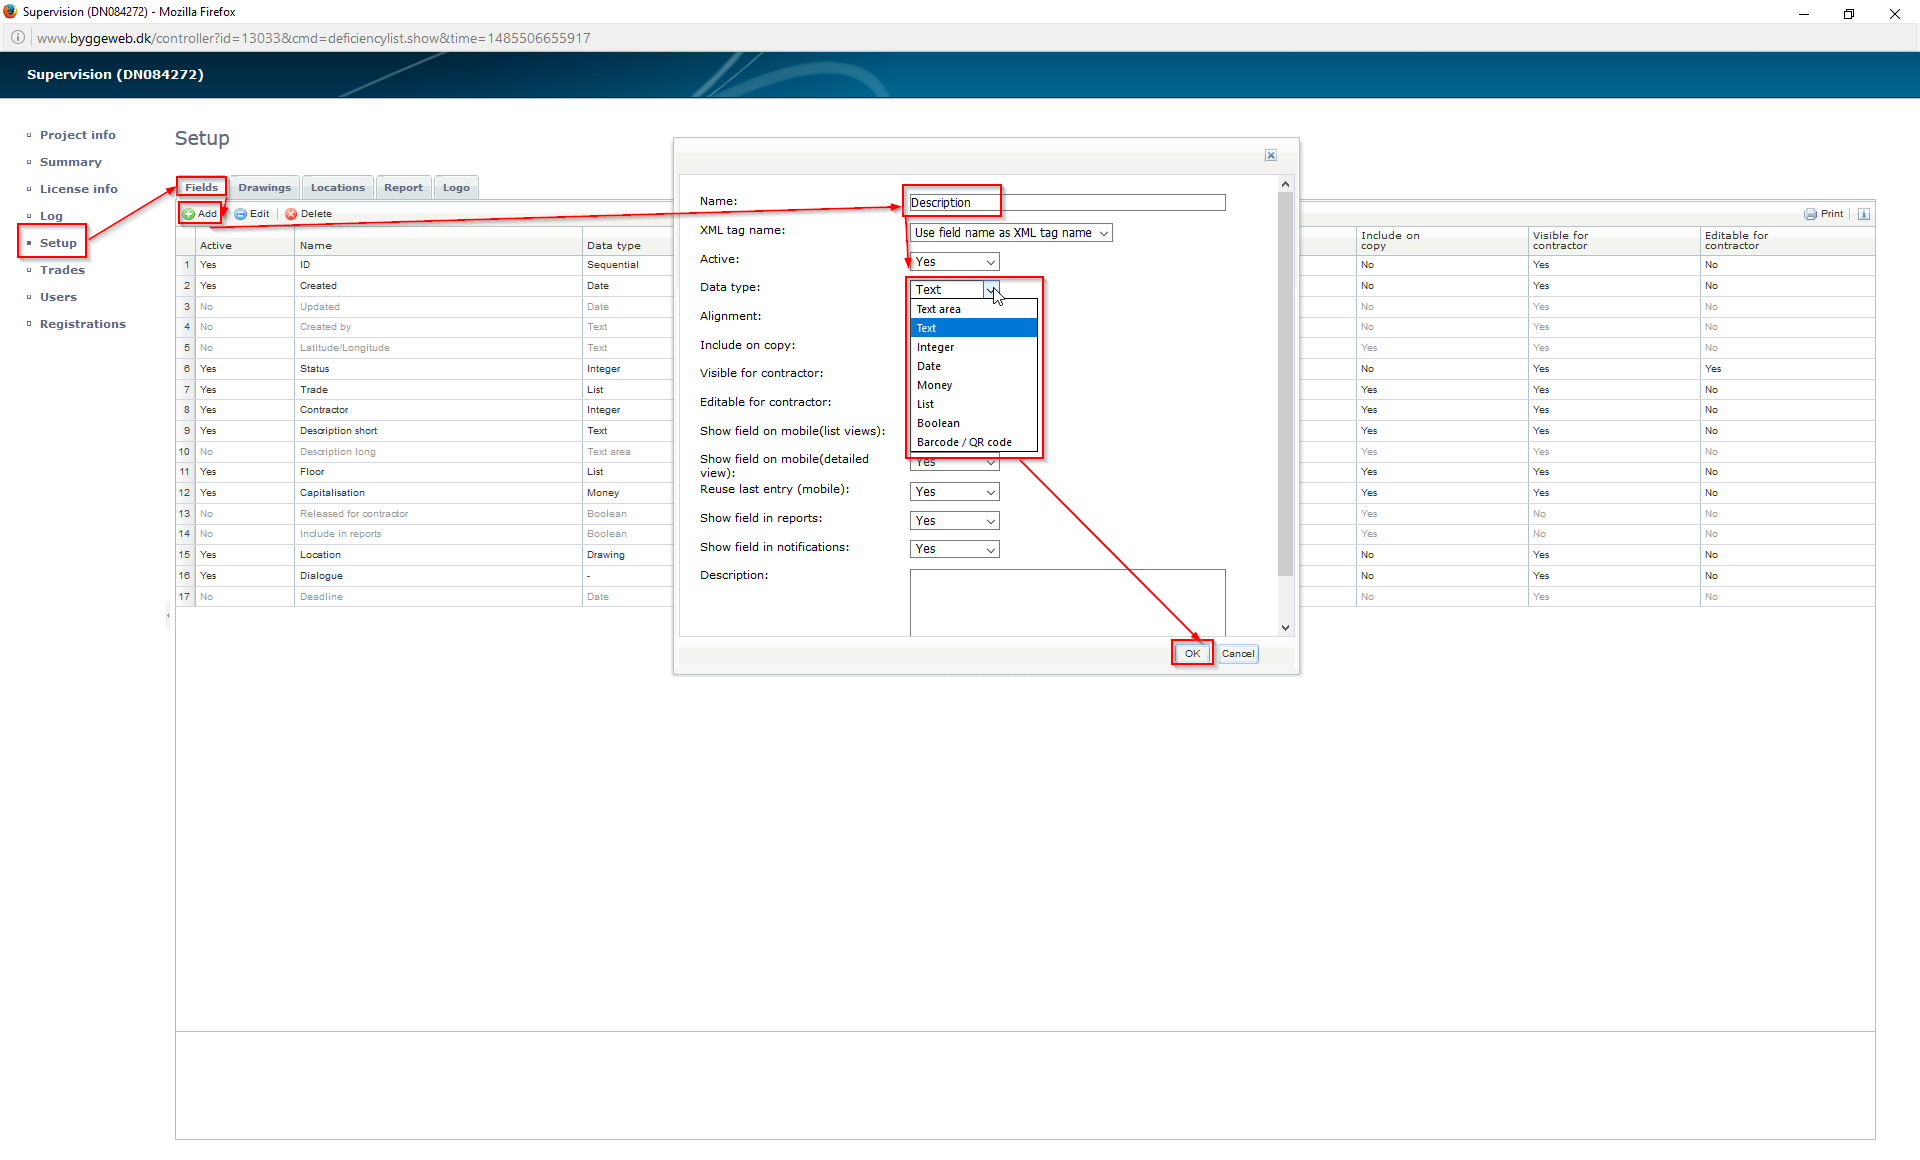Confirm the new field with OK
The height and width of the screenshot is (1160, 1920).
coord(1192,654)
